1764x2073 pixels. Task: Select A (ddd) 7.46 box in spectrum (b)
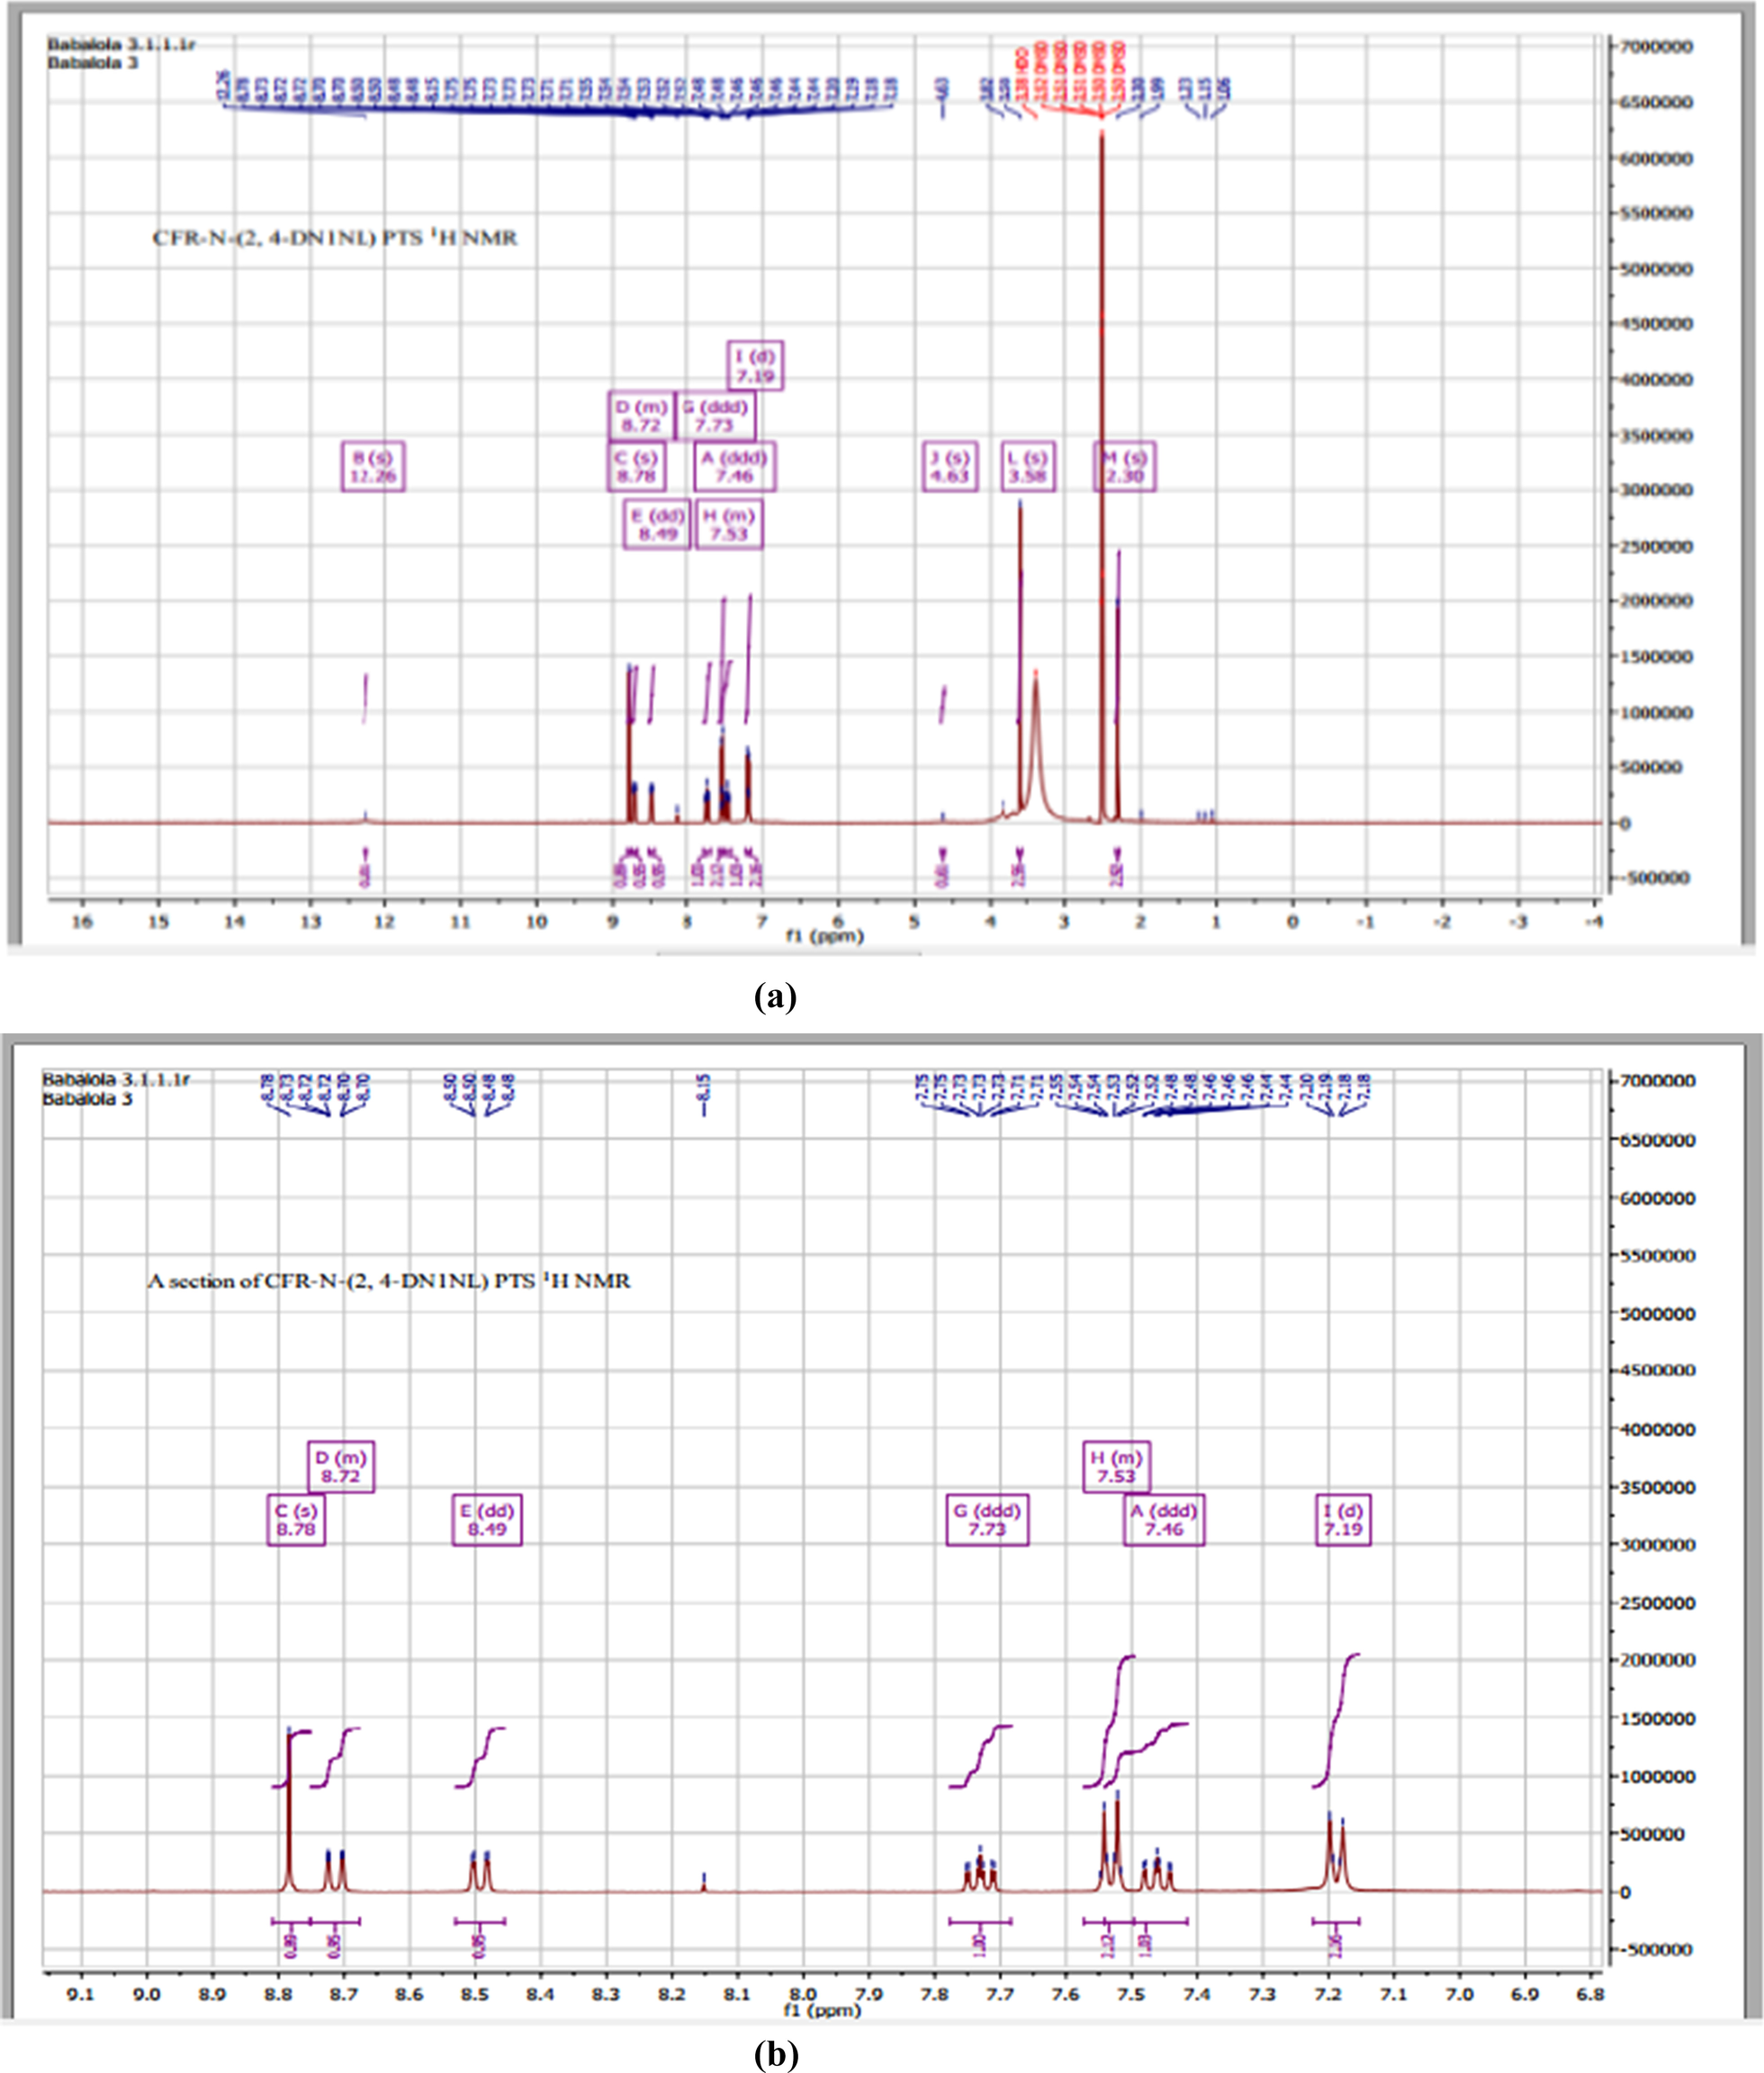[1164, 1521]
